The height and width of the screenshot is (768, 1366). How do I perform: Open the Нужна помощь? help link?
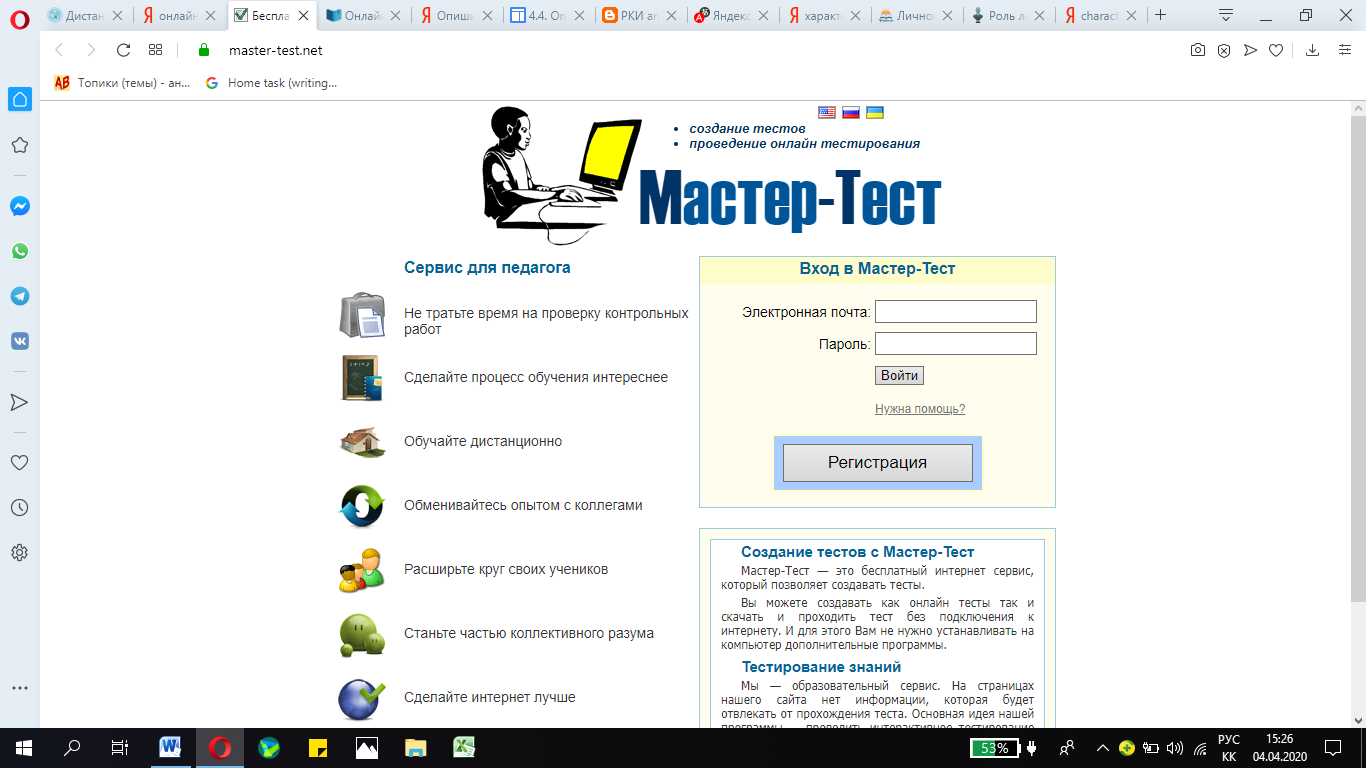pos(920,409)
